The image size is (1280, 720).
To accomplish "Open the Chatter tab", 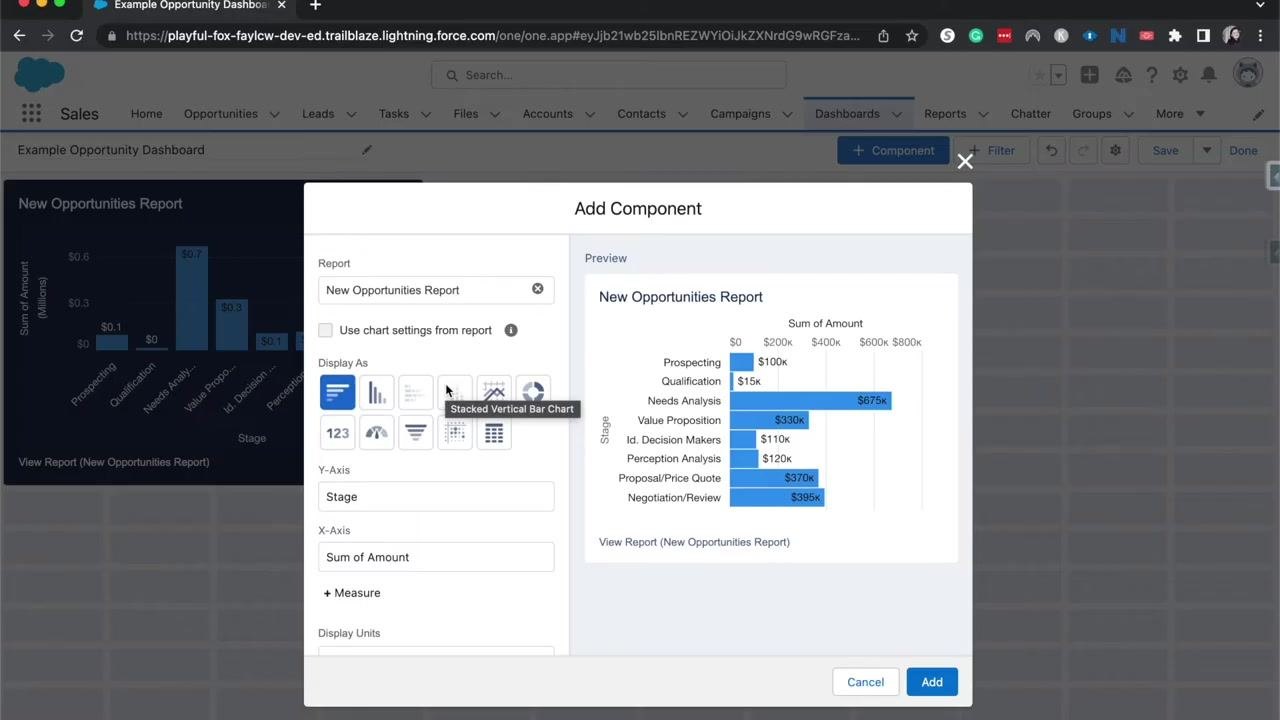I will point(1030,114).
